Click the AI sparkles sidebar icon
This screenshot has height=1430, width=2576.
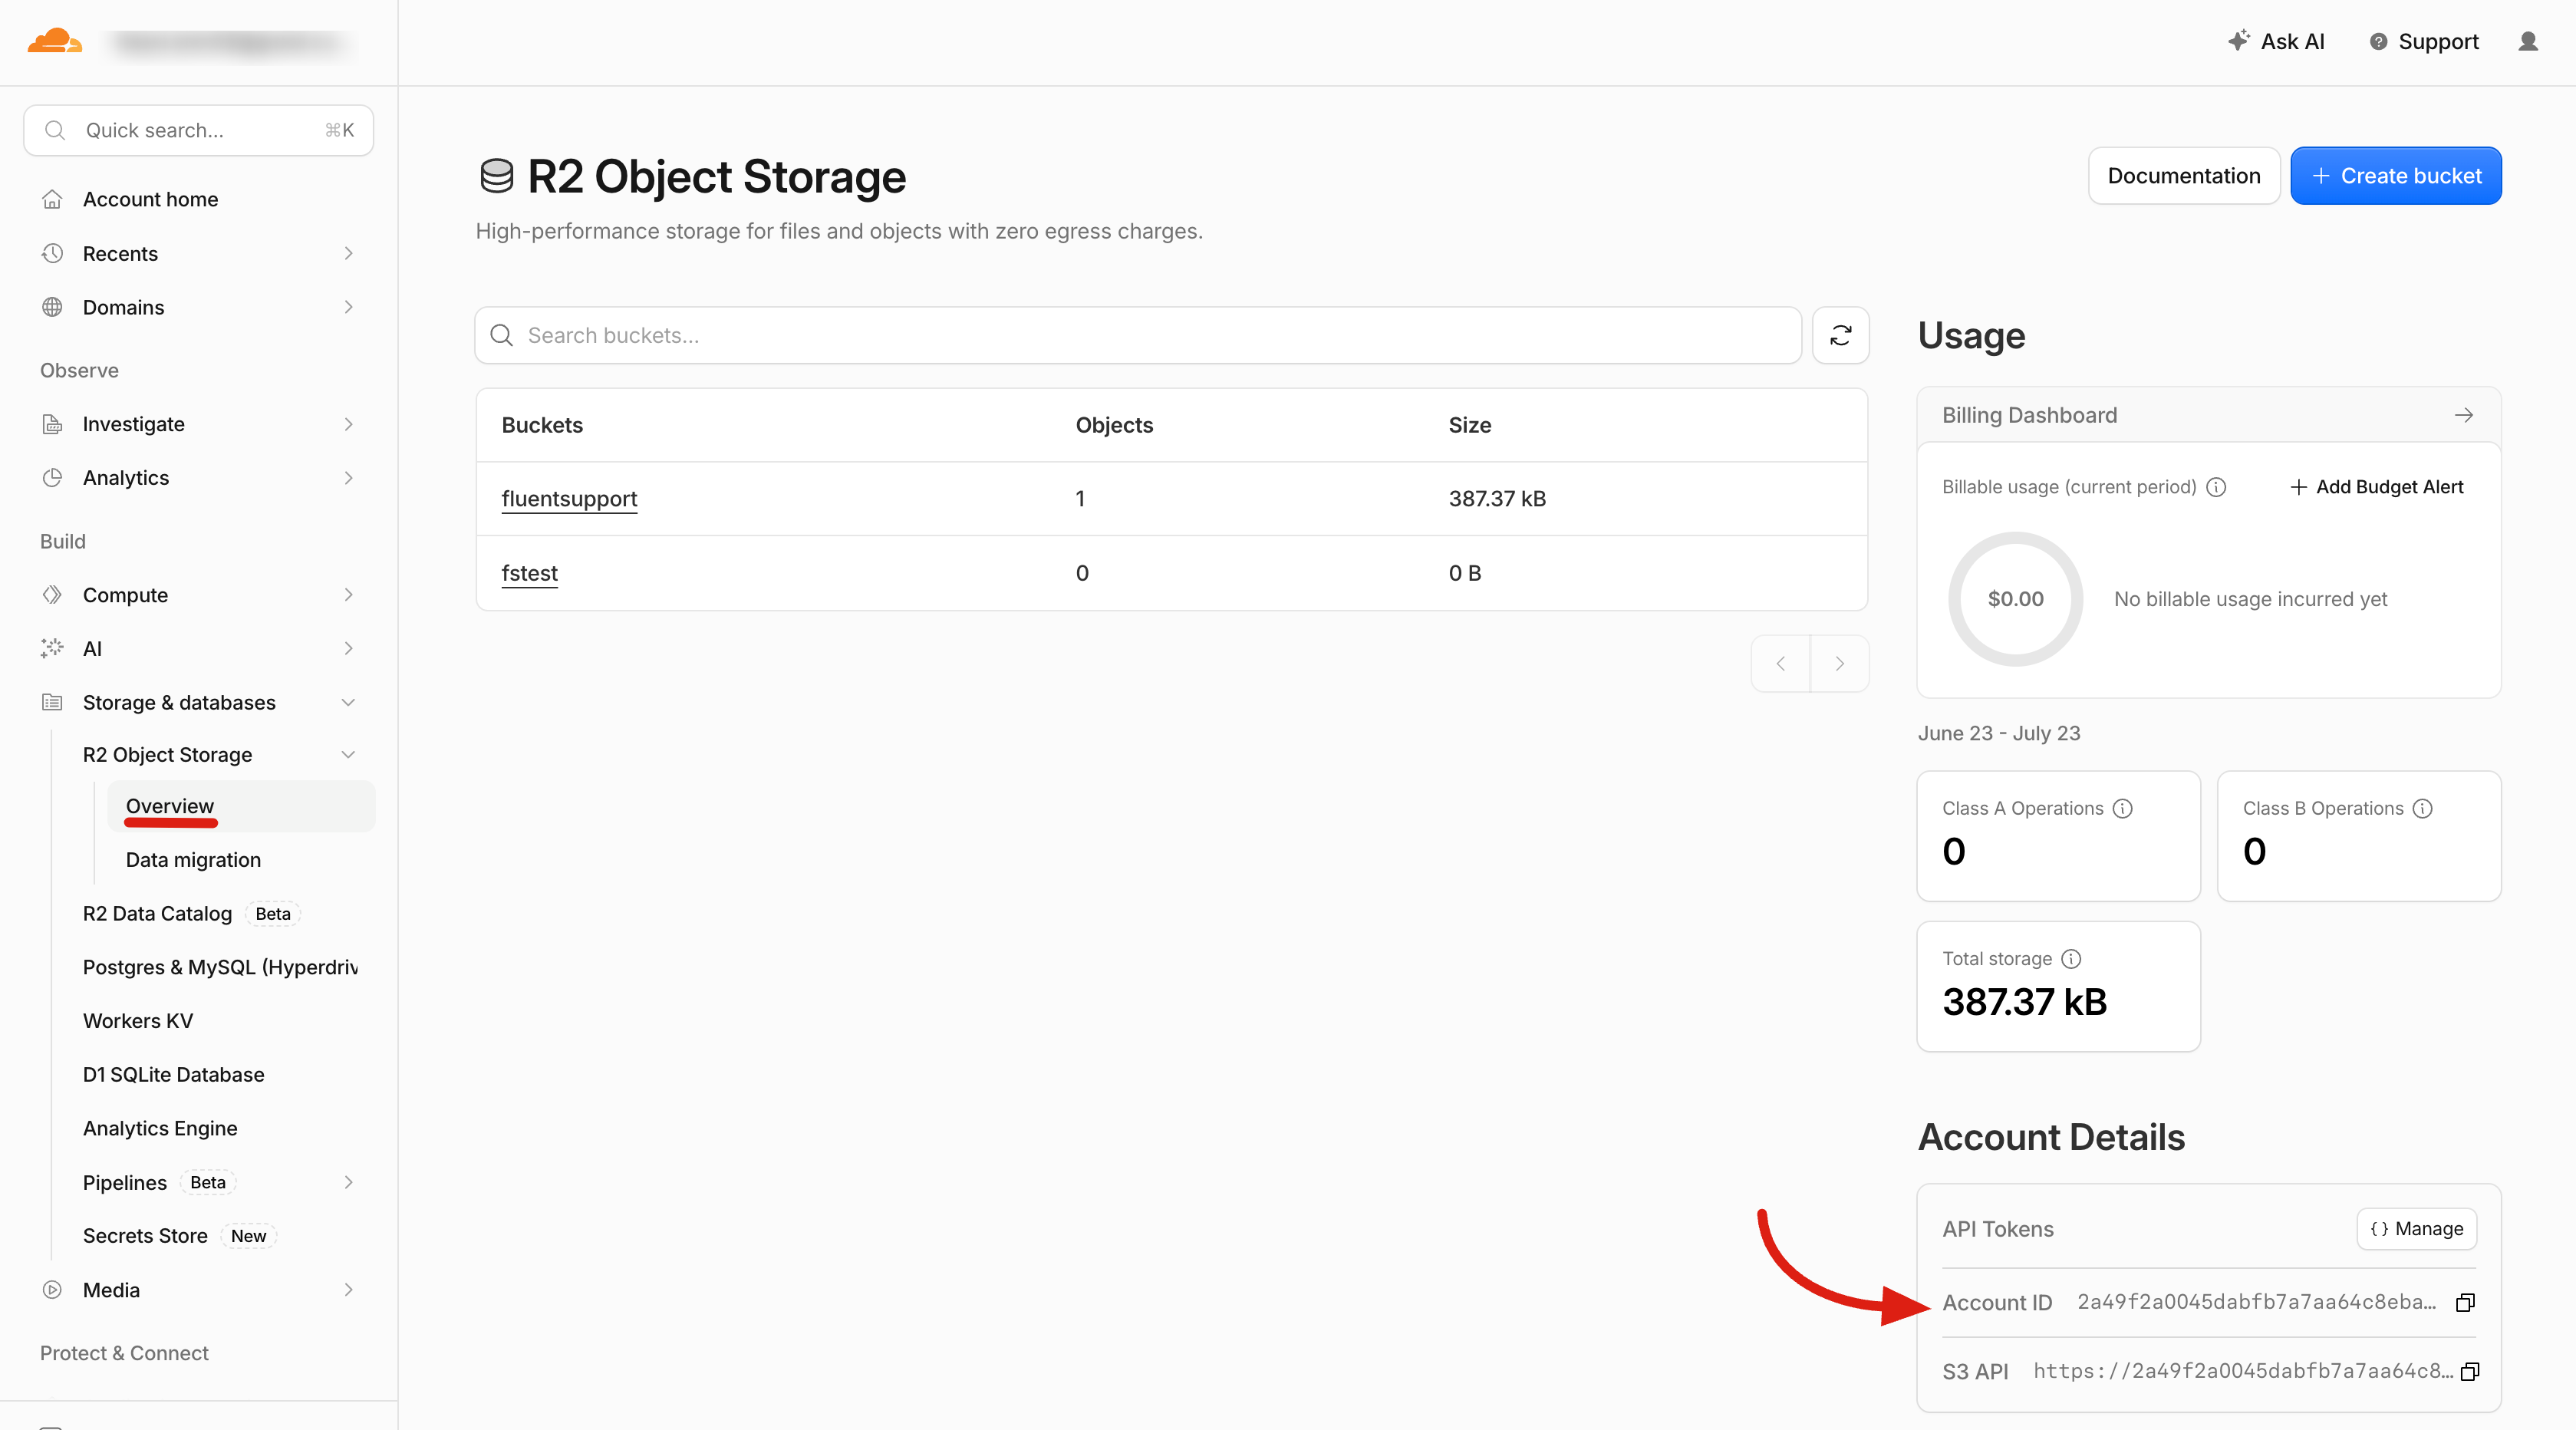point(52,648)
